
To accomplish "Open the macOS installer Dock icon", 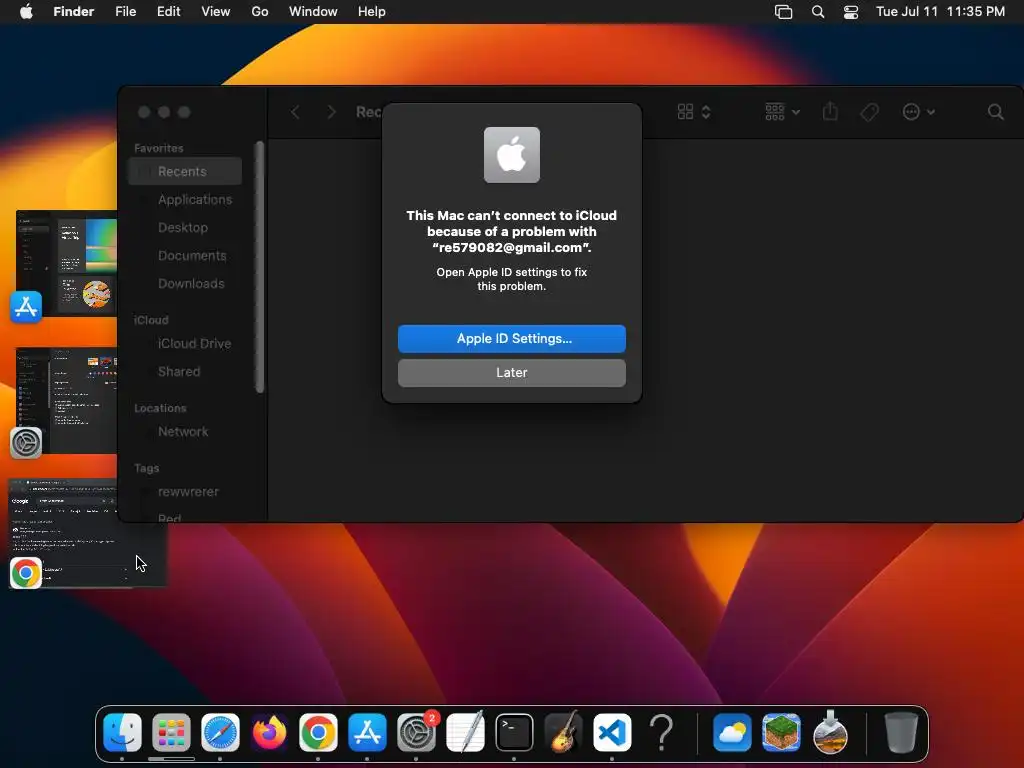I will [x=830, y=732].
